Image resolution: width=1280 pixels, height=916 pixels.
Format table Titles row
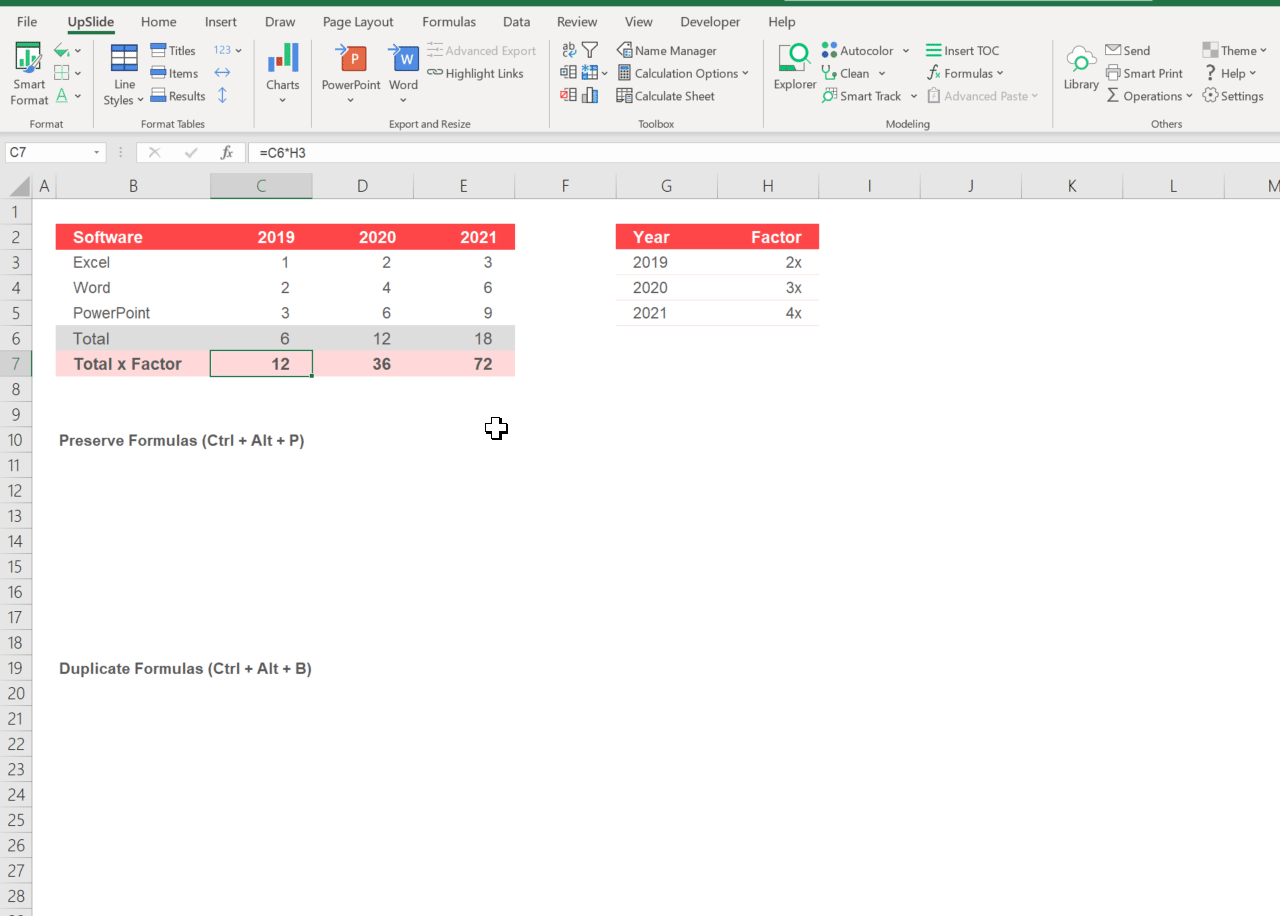173,51
